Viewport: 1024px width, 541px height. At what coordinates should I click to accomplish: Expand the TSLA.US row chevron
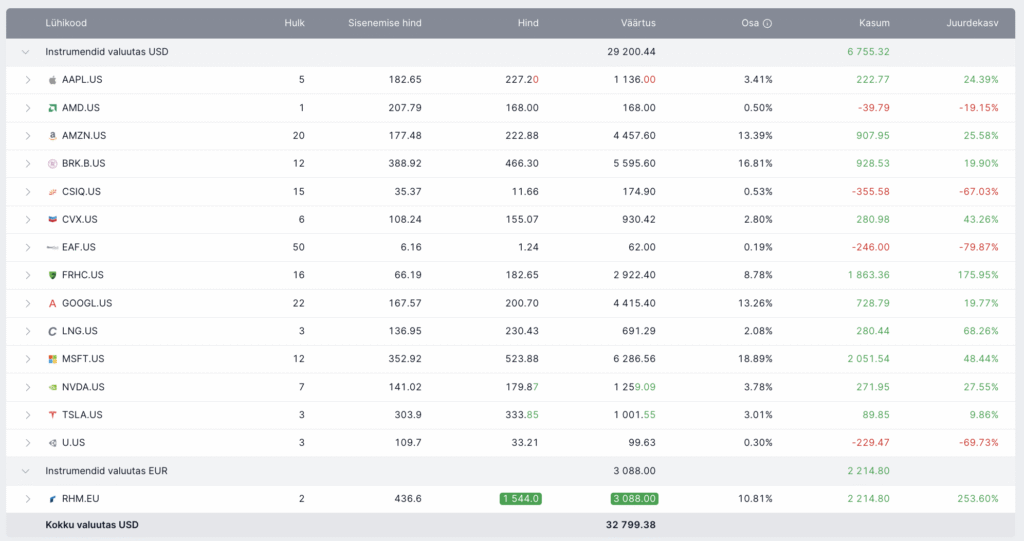[27, 415]
